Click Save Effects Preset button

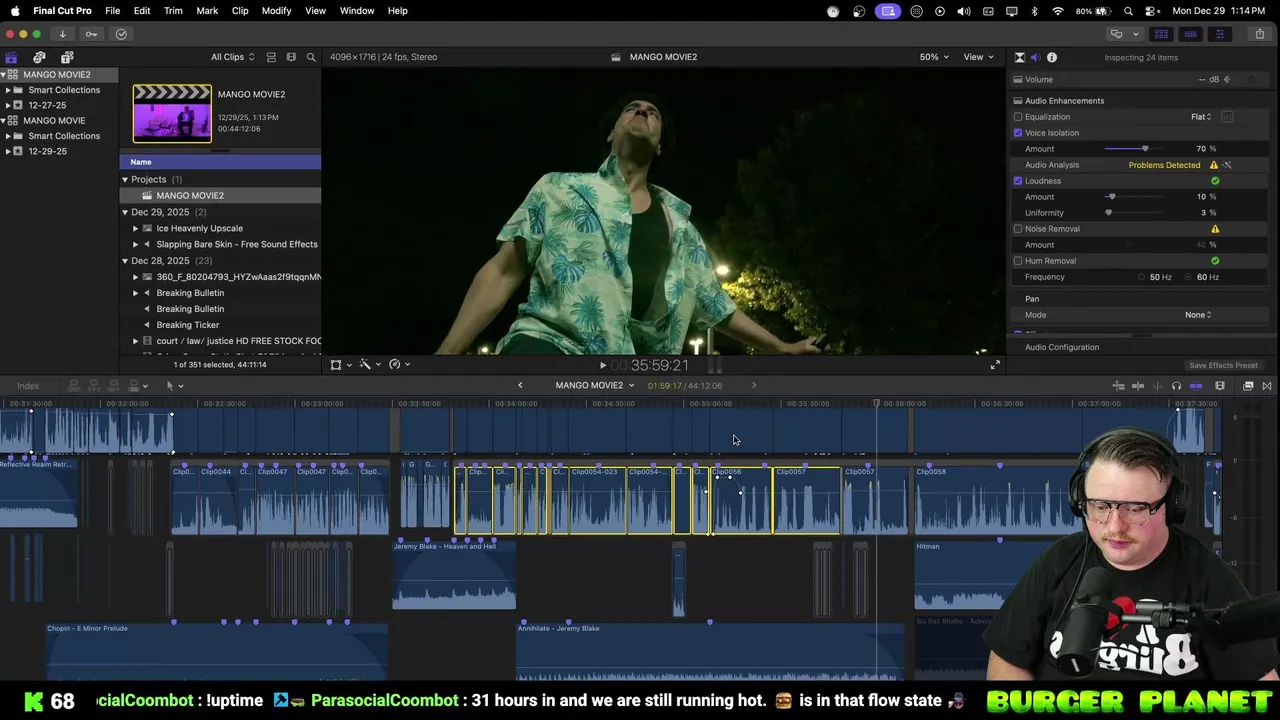(1223, 366)
